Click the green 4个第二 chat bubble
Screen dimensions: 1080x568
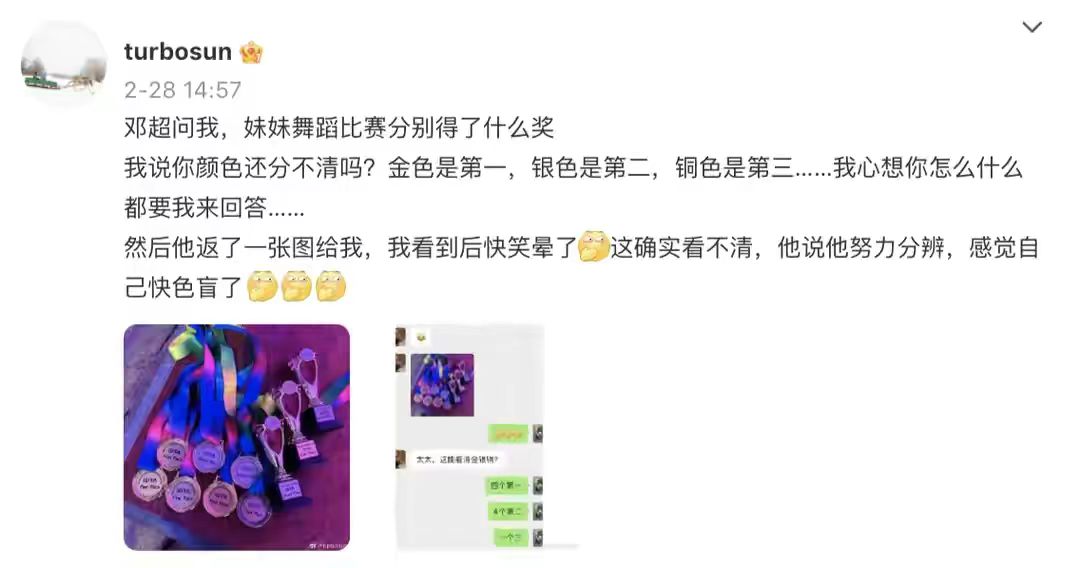508,512
